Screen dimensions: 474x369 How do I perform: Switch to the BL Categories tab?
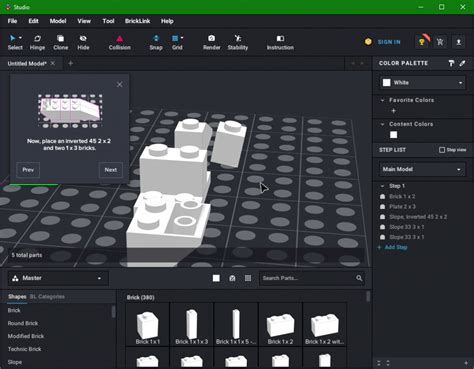point(47,297)
